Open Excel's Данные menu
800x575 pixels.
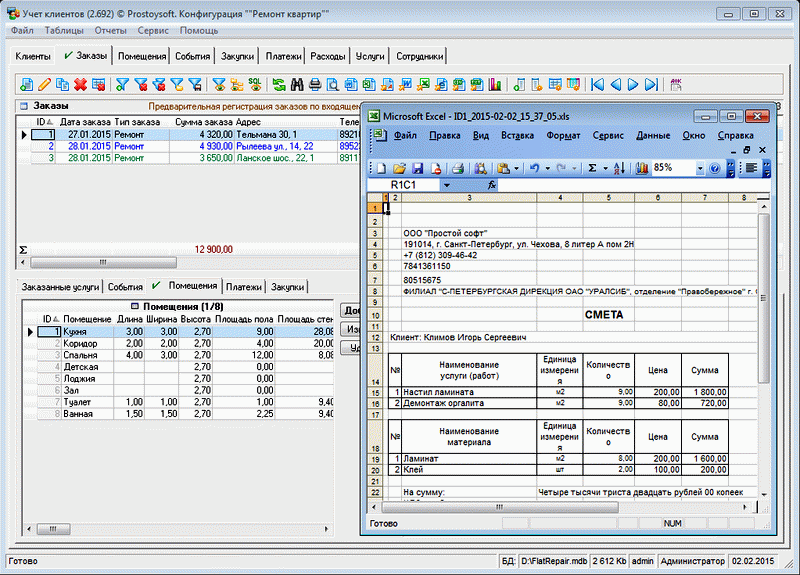[x=653, y=135]
